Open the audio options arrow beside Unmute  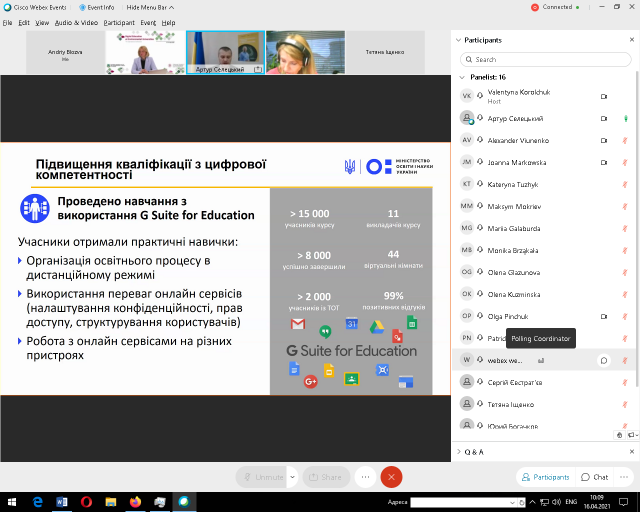(293, 477)
